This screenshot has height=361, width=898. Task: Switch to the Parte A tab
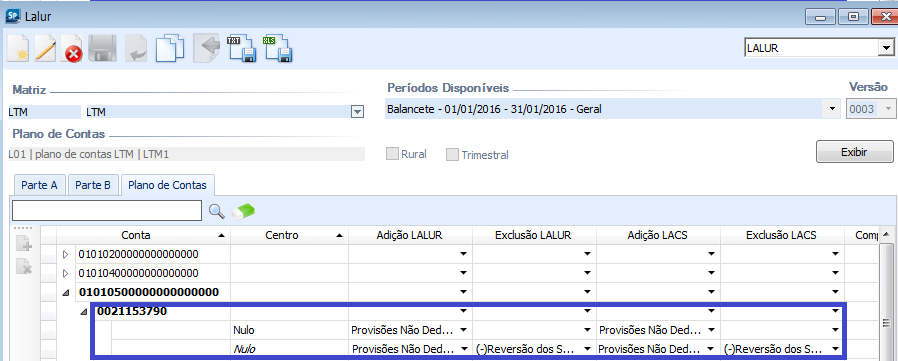pos(39,186)
